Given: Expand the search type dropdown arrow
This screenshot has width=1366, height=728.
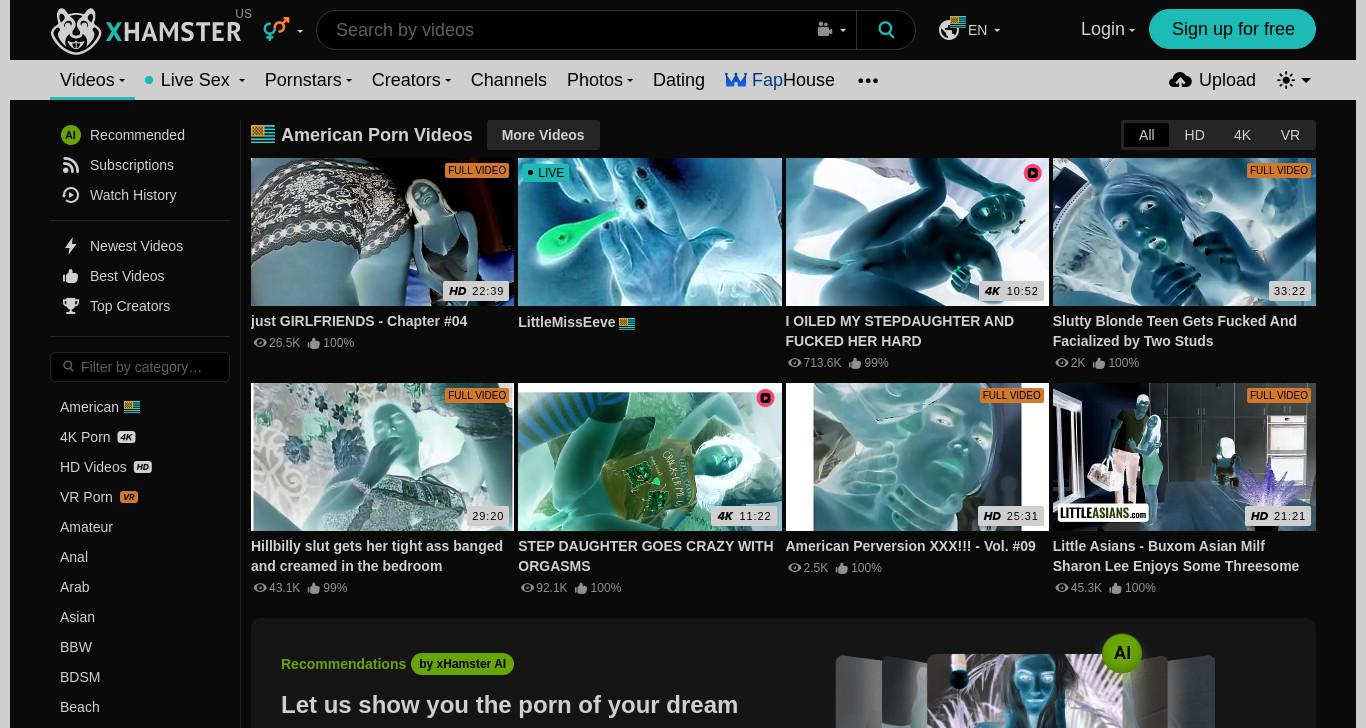Looking at the screenshot, I should pos(843,31).
